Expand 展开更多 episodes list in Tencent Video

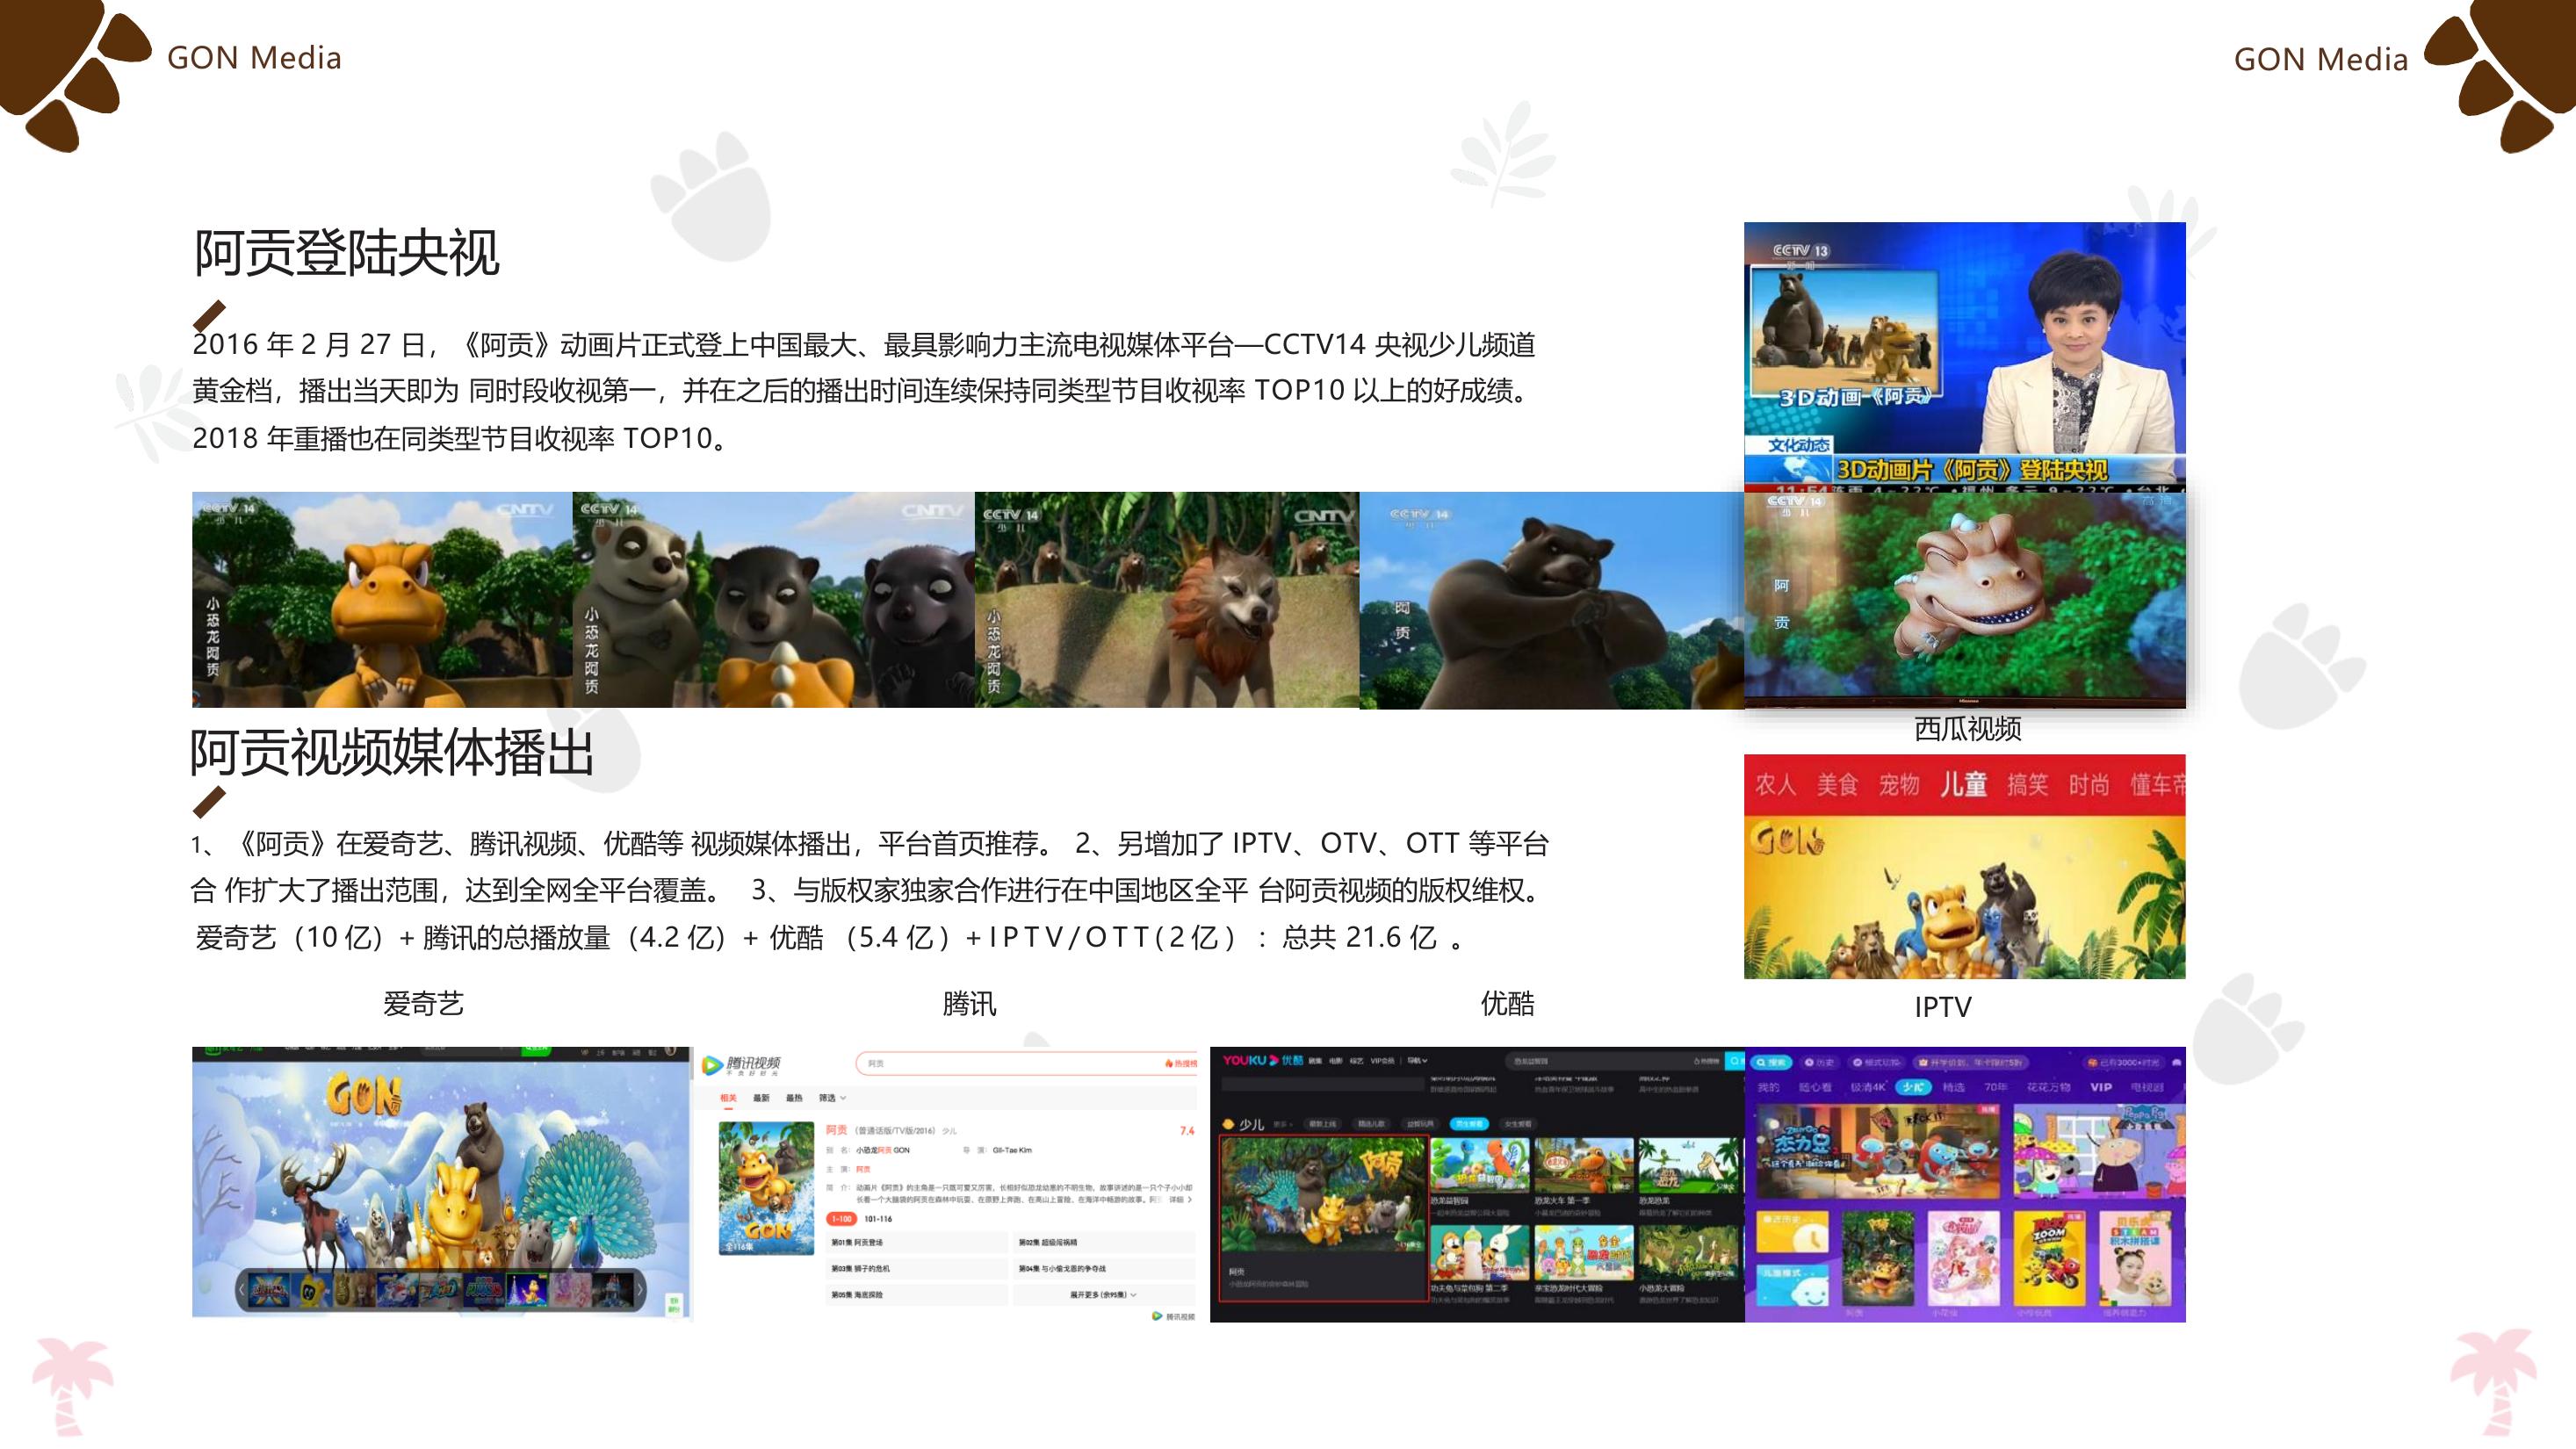coord(1104,1295)
